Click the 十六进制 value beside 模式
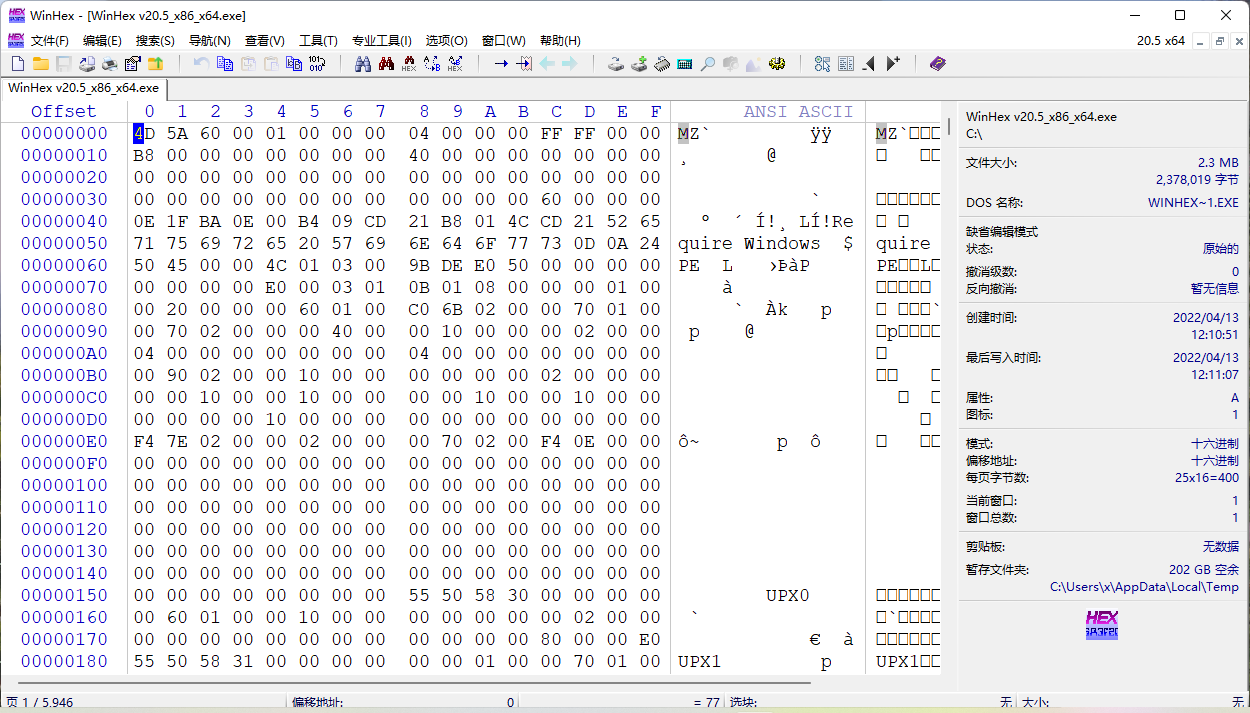Image resolution: width=1250 pixels, height=713 pixels. 1215,443
